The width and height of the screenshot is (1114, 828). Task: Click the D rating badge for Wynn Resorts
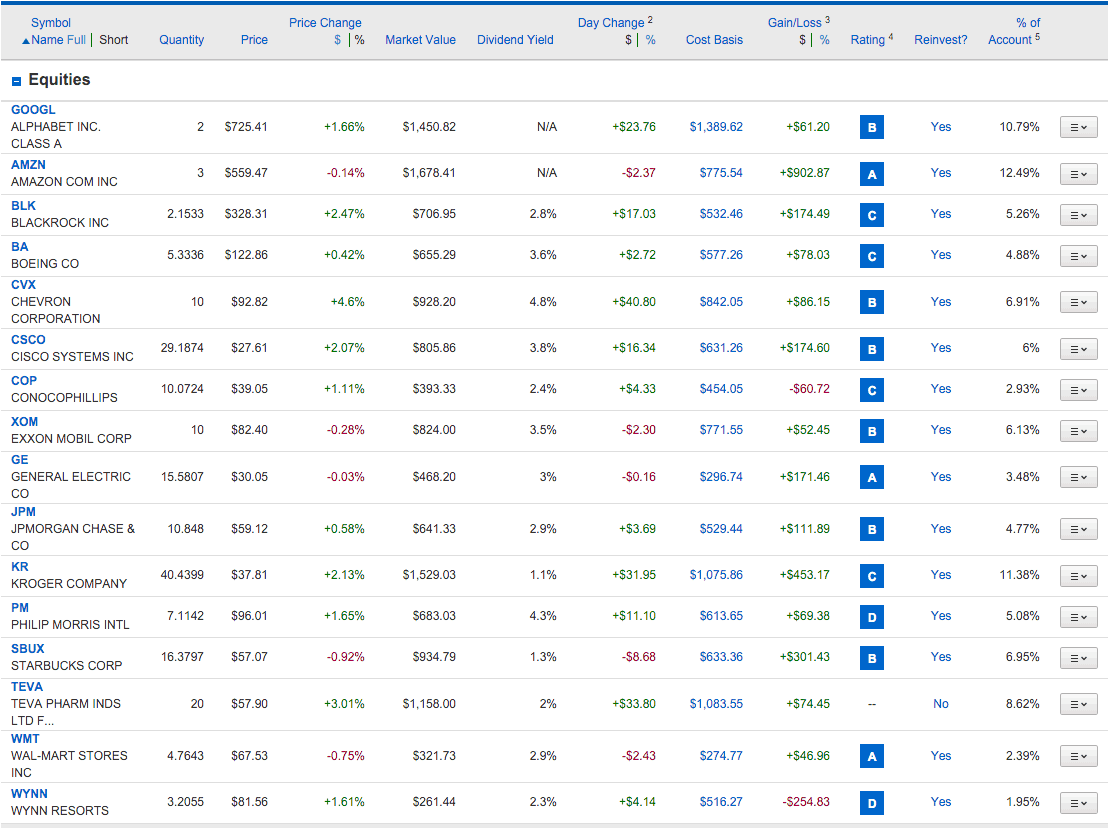[x=872, y=803]
